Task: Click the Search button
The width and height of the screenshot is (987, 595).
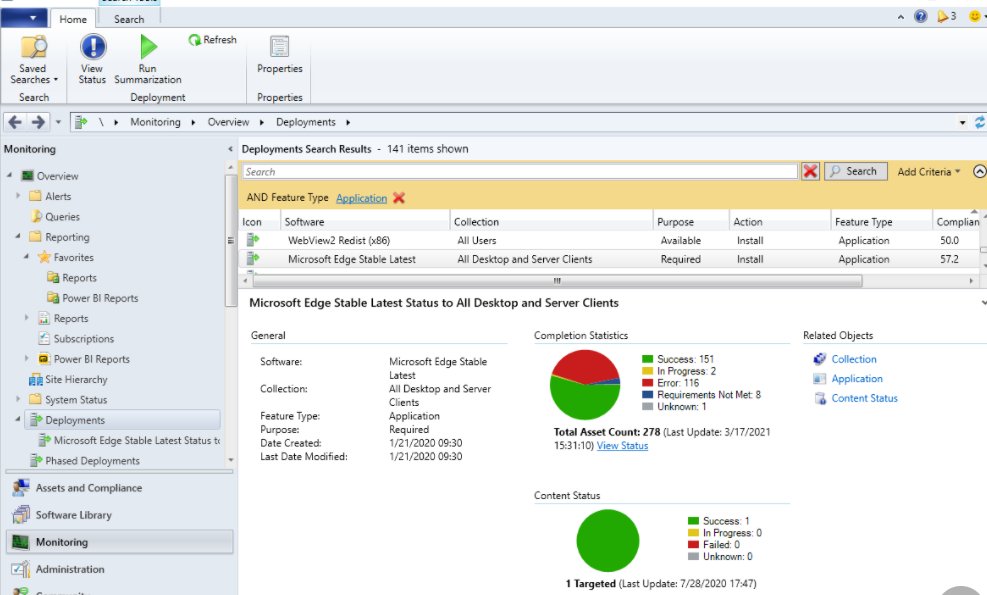Action: pos(855,171)
